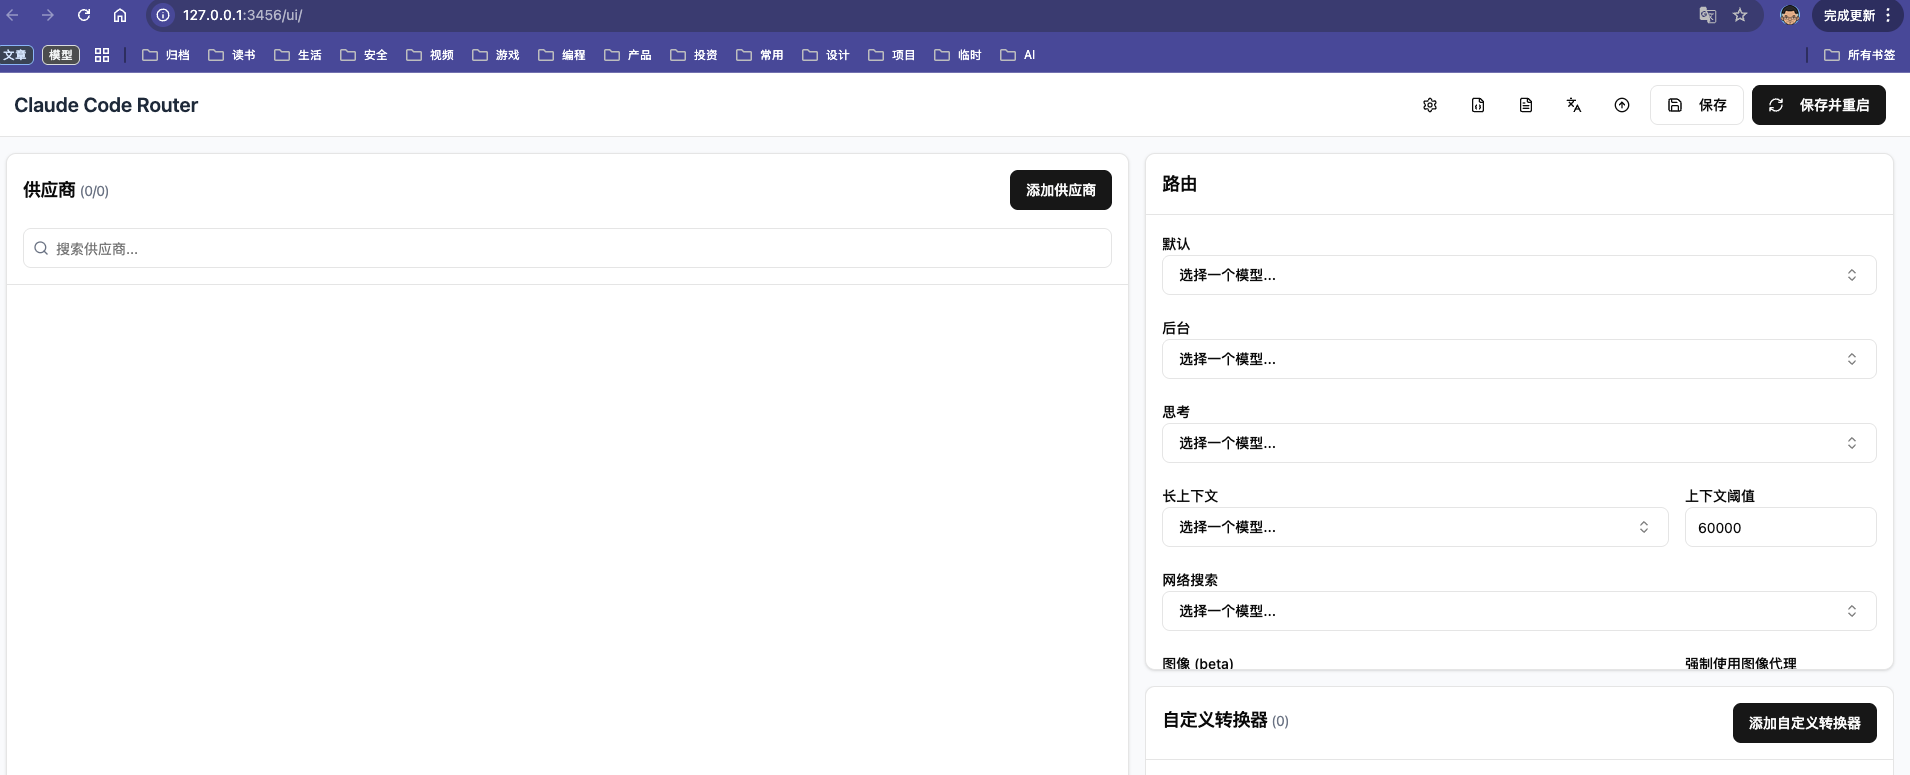
Task: Open the AI bookmarks folder
Action: click(x=1018, y=55)
